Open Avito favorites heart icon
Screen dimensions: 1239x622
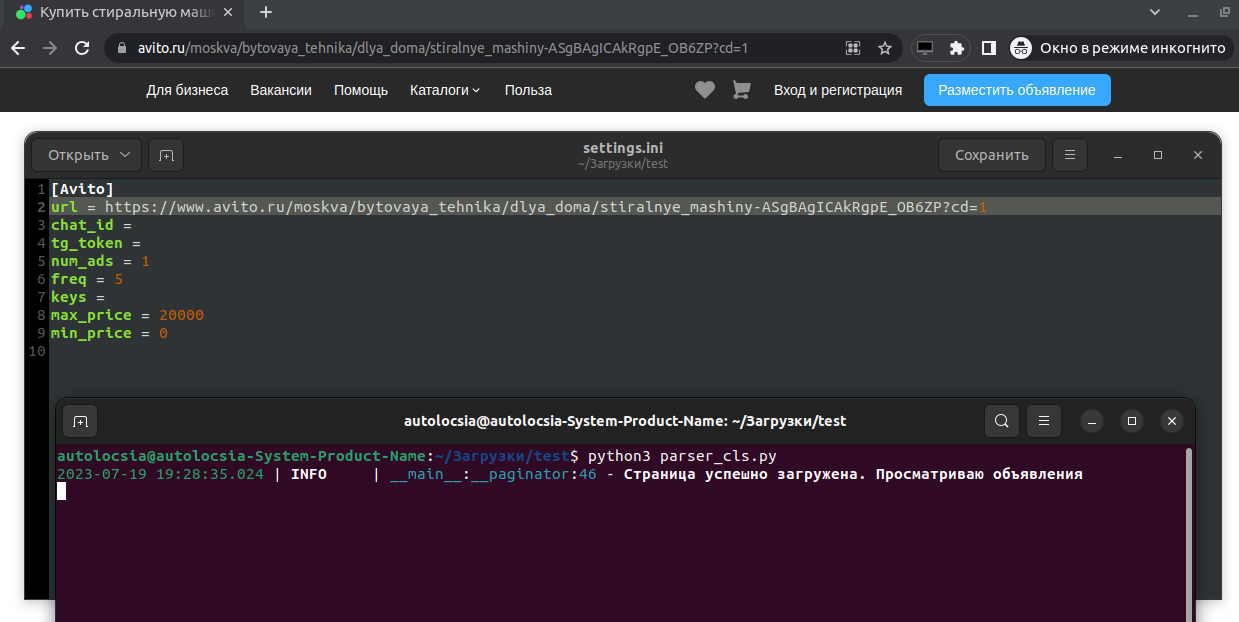pyautogui.click(x=704, y=89)
